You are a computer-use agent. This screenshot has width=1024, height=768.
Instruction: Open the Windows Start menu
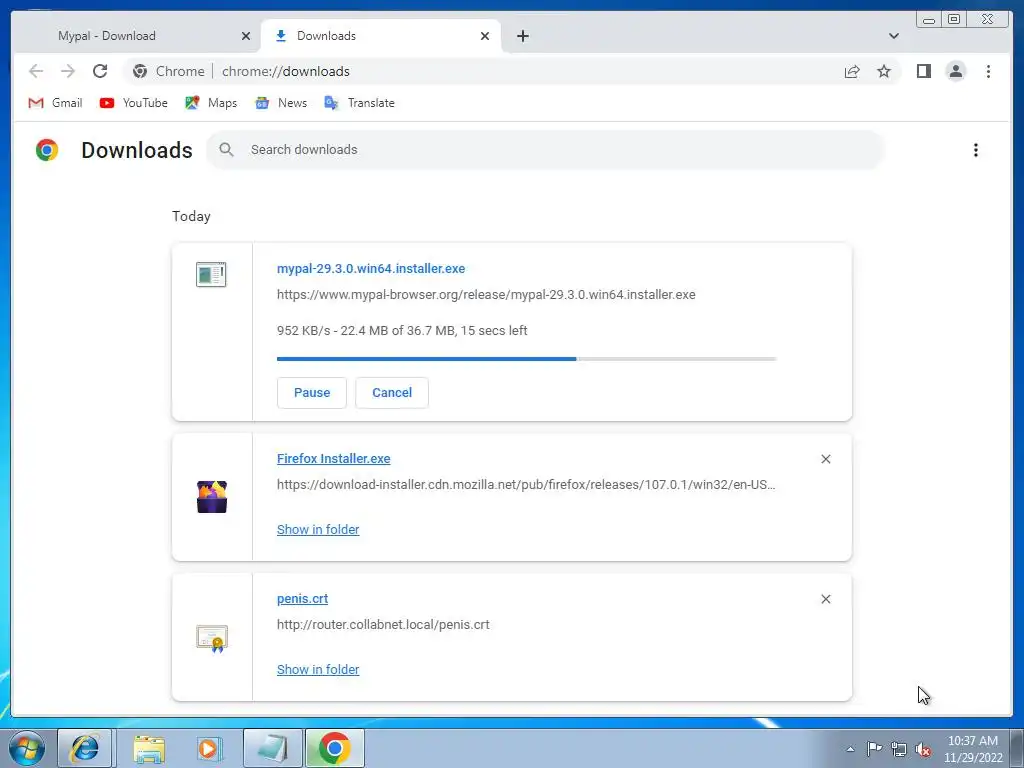(26, 748)
